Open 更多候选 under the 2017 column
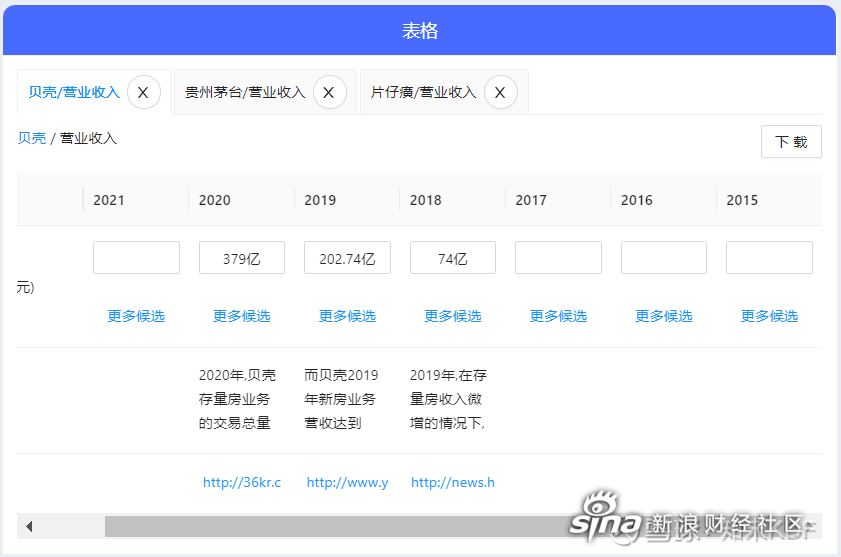 (x=558, y=316)
